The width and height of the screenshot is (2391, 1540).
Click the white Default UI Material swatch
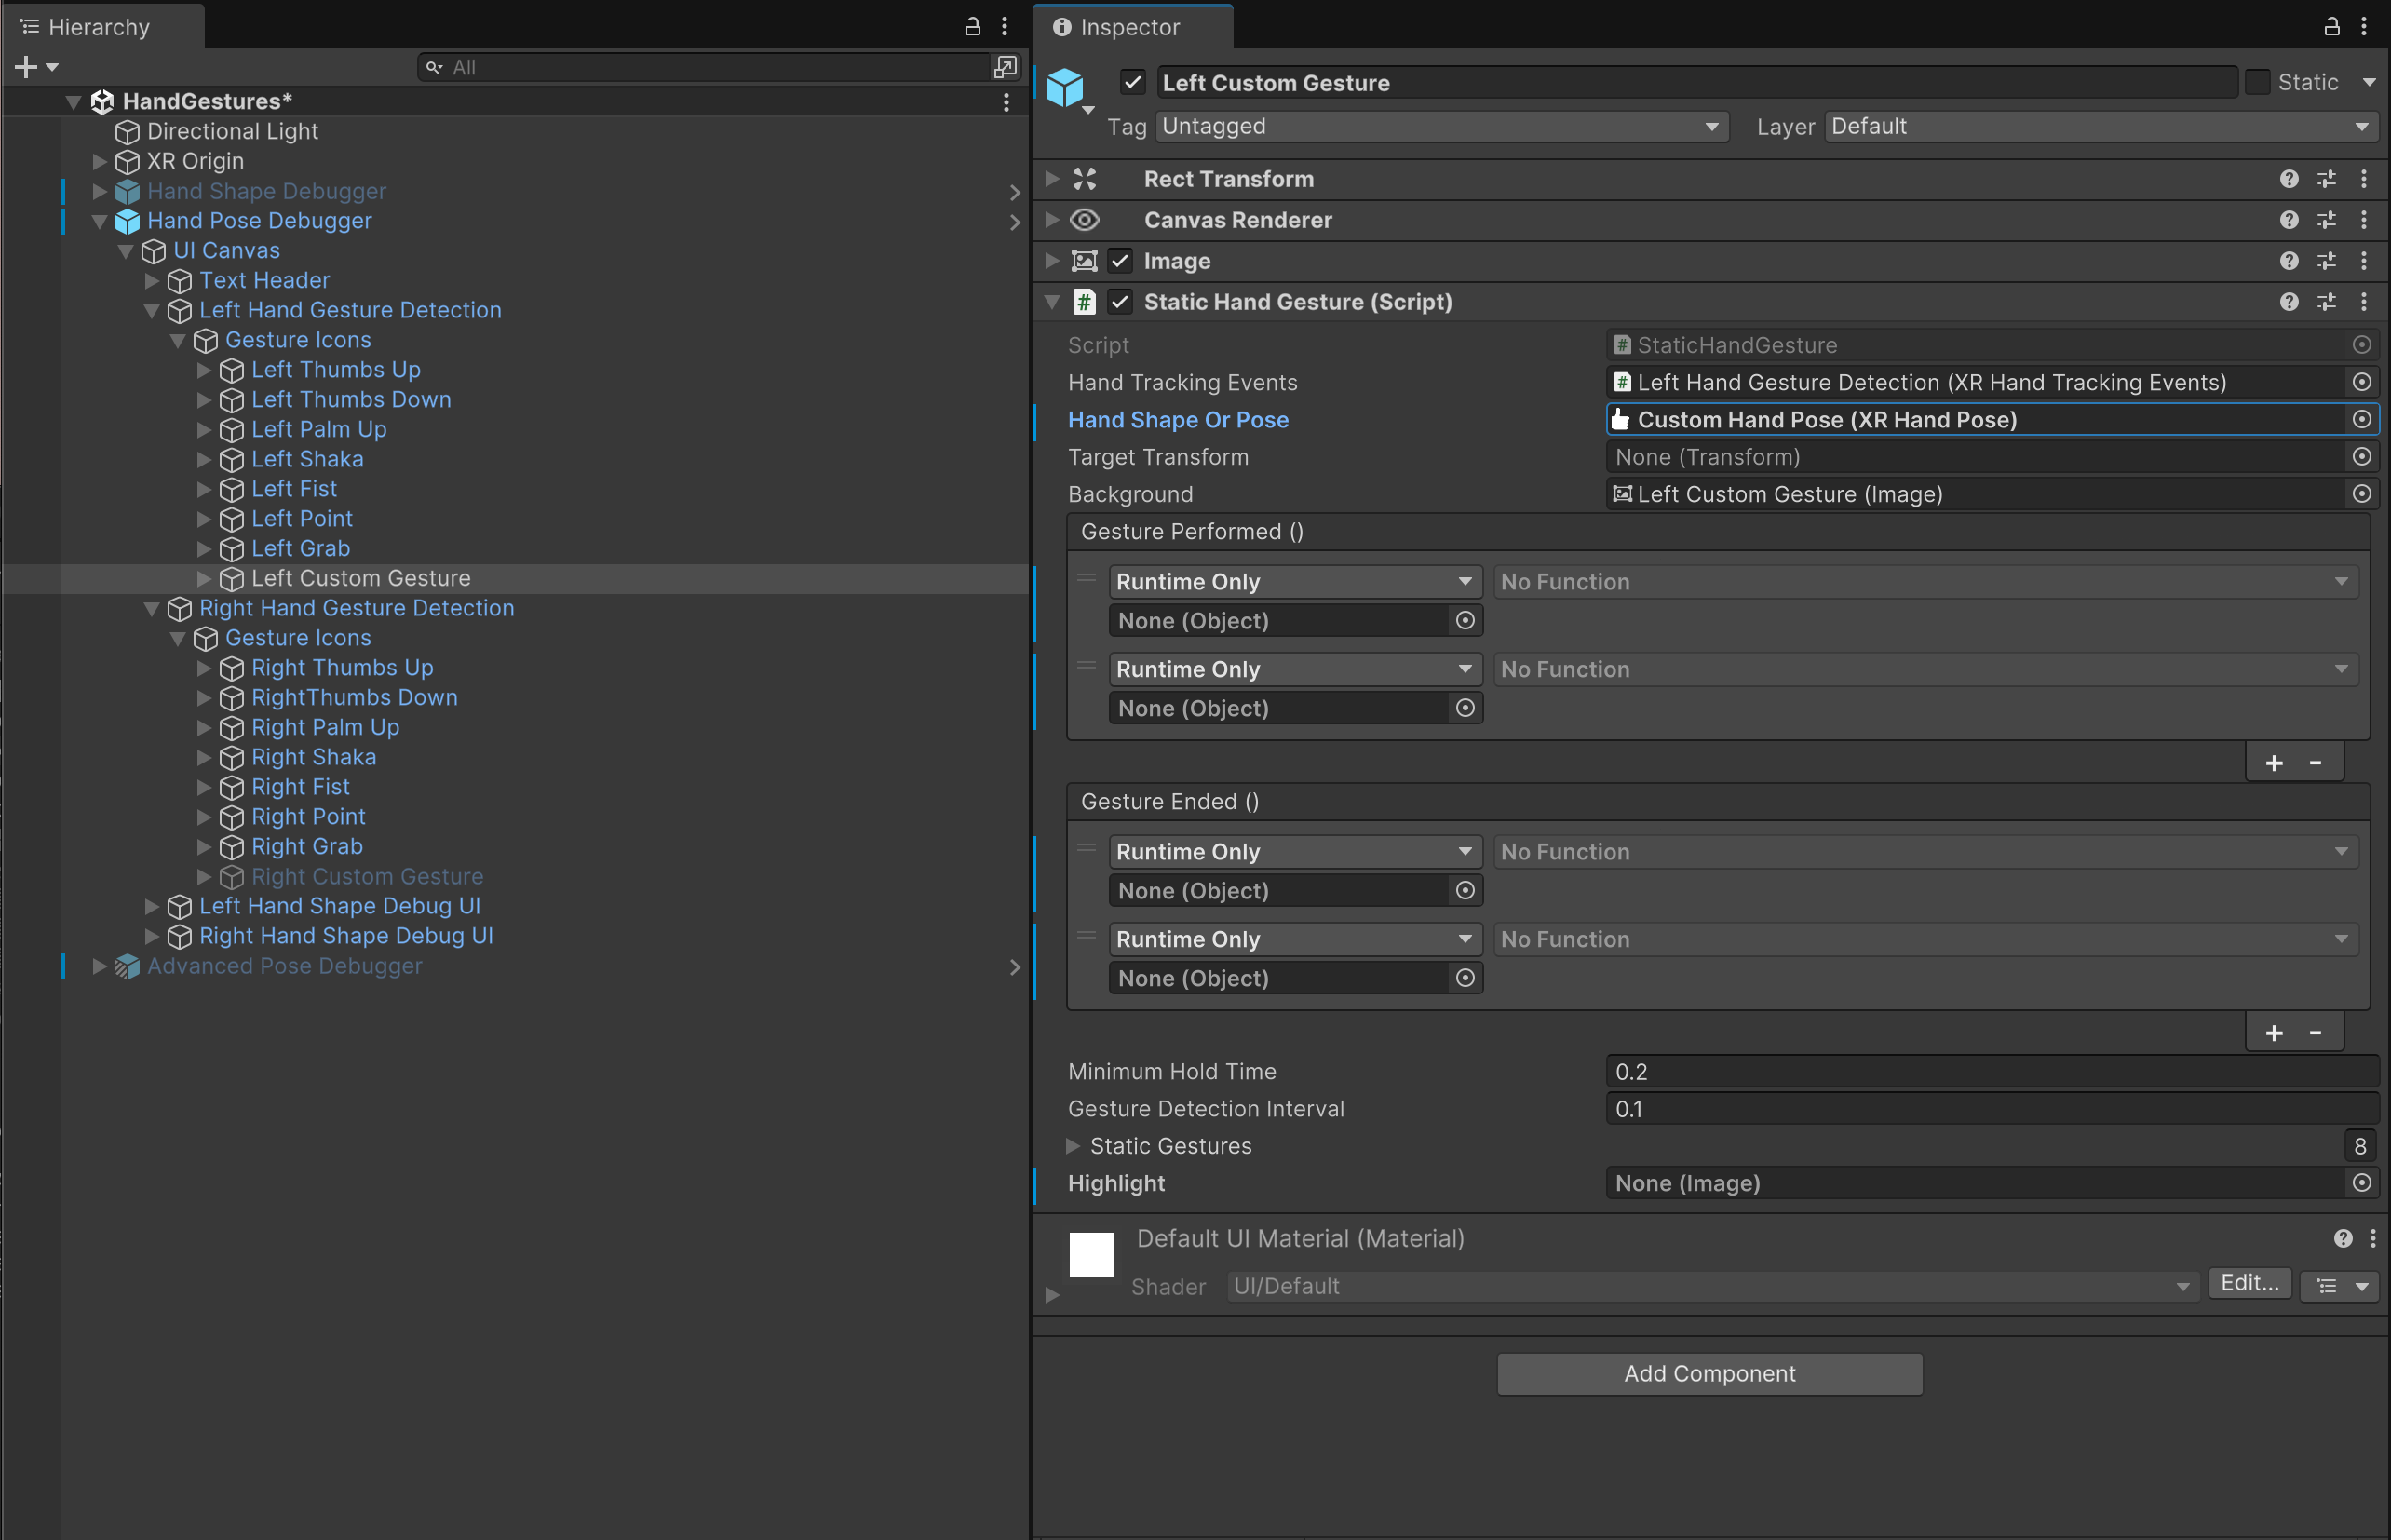pos(1091,1254)
